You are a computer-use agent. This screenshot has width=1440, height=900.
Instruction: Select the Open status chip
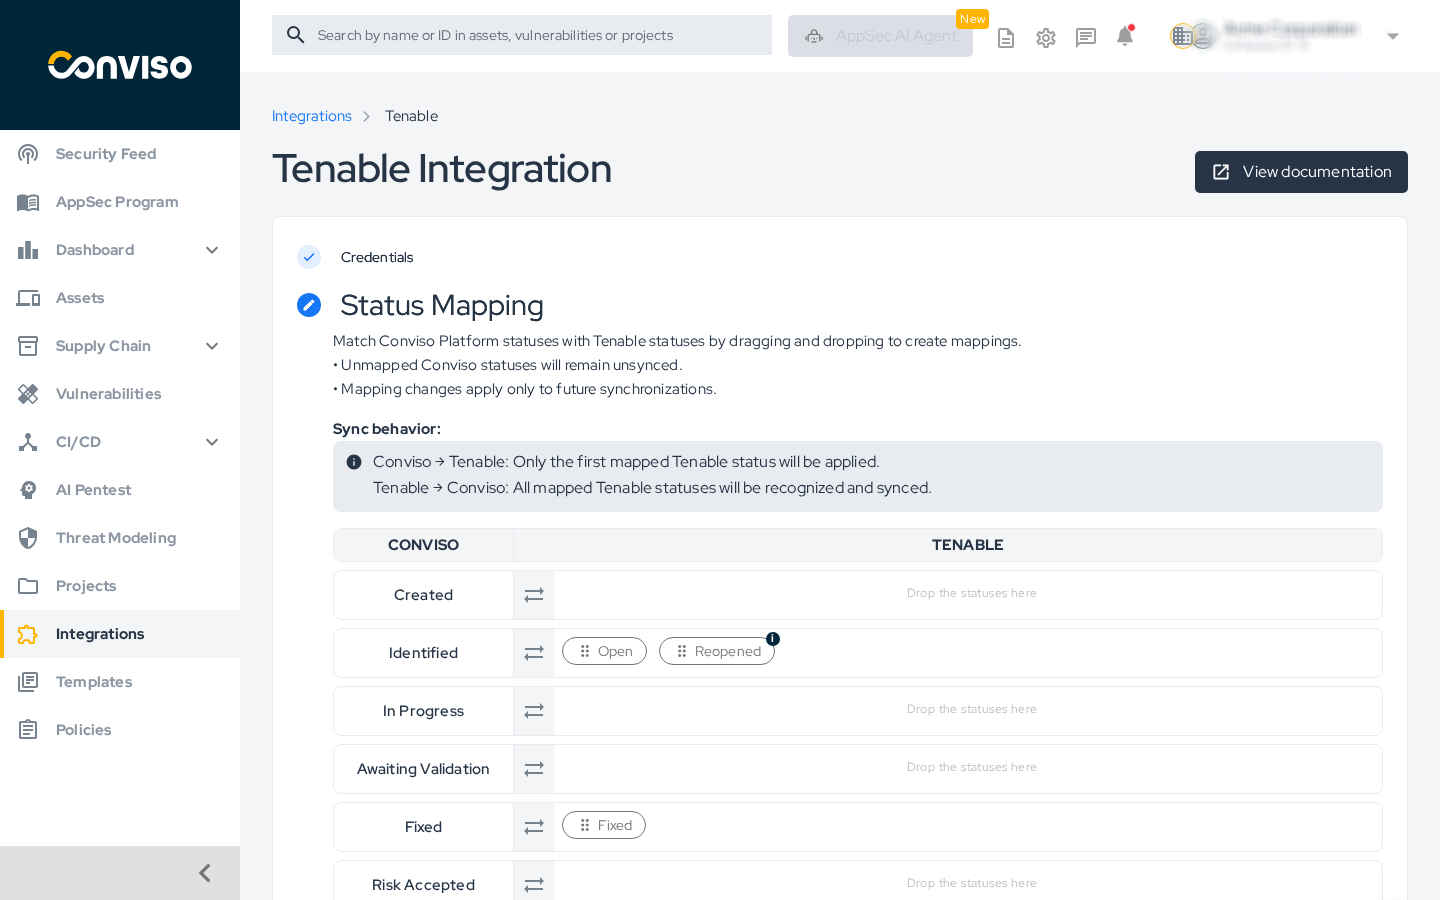(604, 651)
